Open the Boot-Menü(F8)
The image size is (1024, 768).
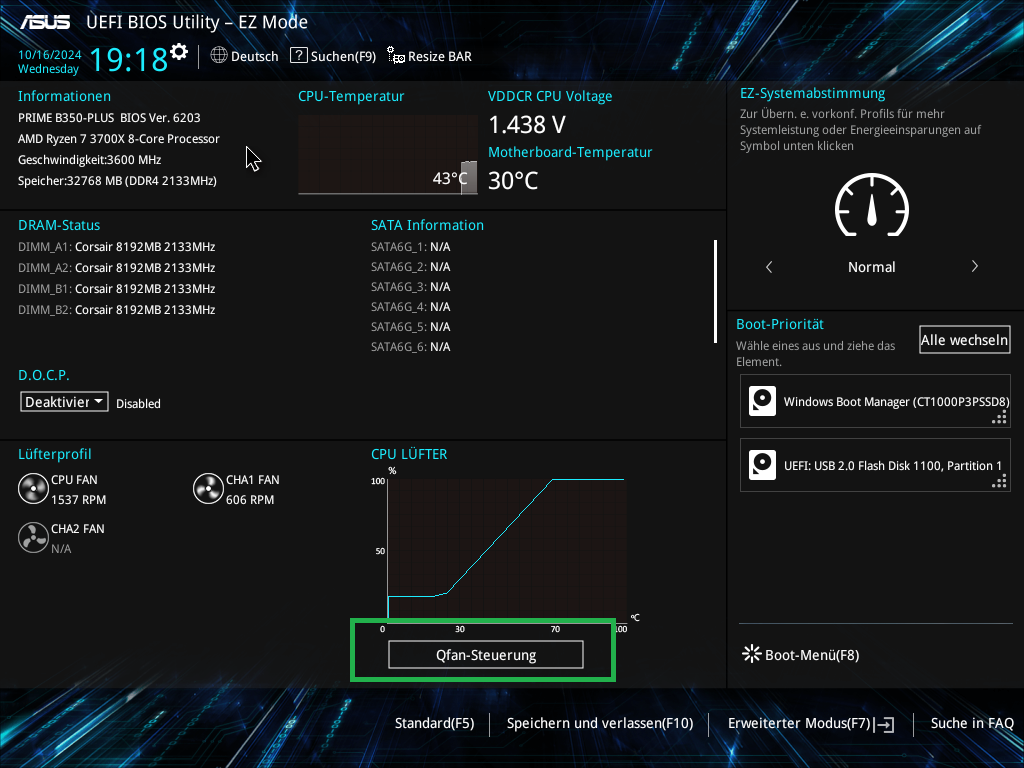801,654
